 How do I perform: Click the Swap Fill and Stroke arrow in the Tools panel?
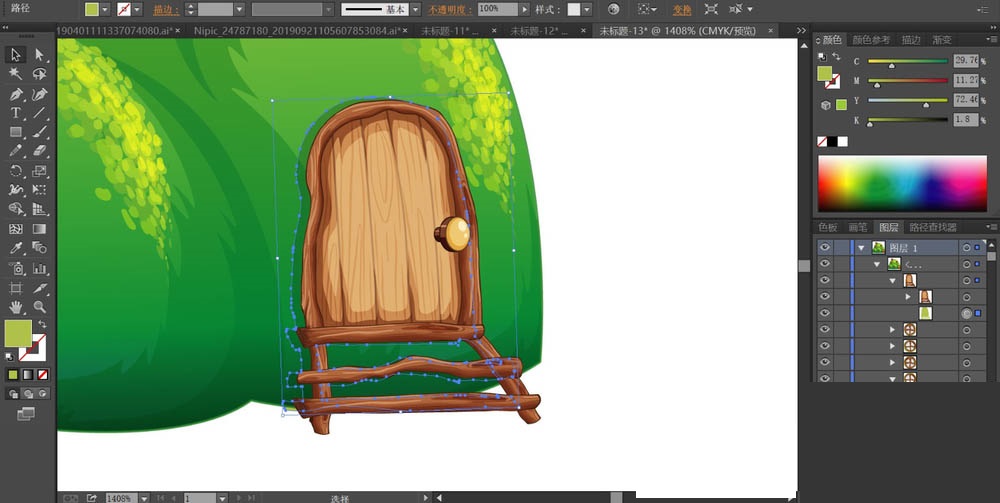[42, 324]
